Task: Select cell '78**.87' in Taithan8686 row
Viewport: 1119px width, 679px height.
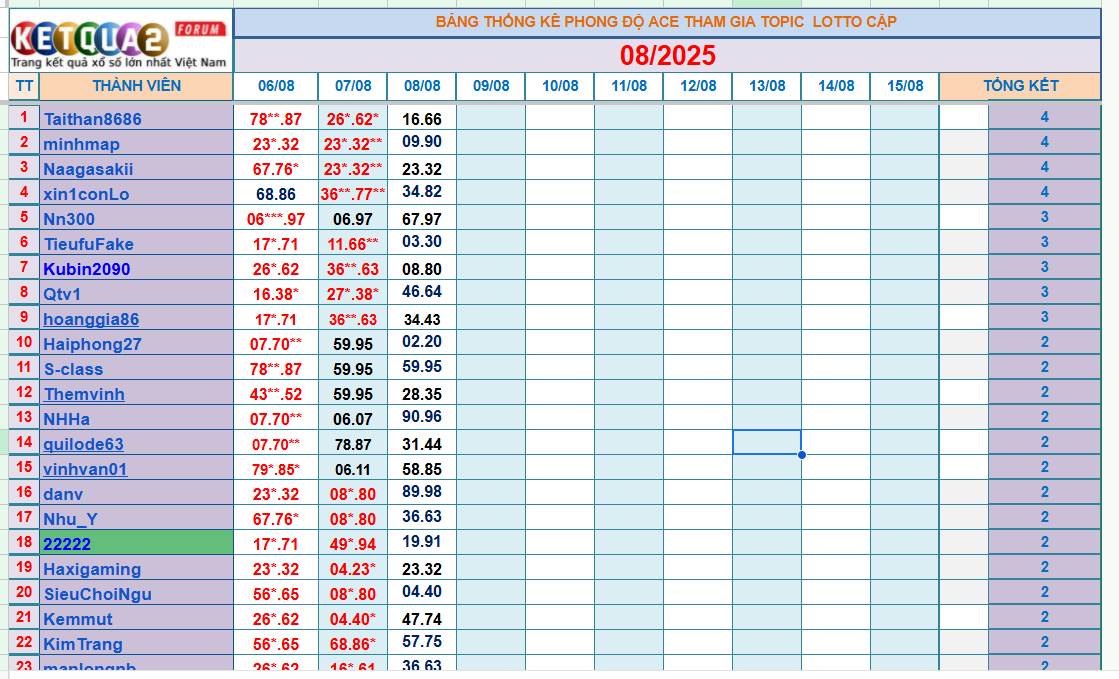Action: pos(276,119)
